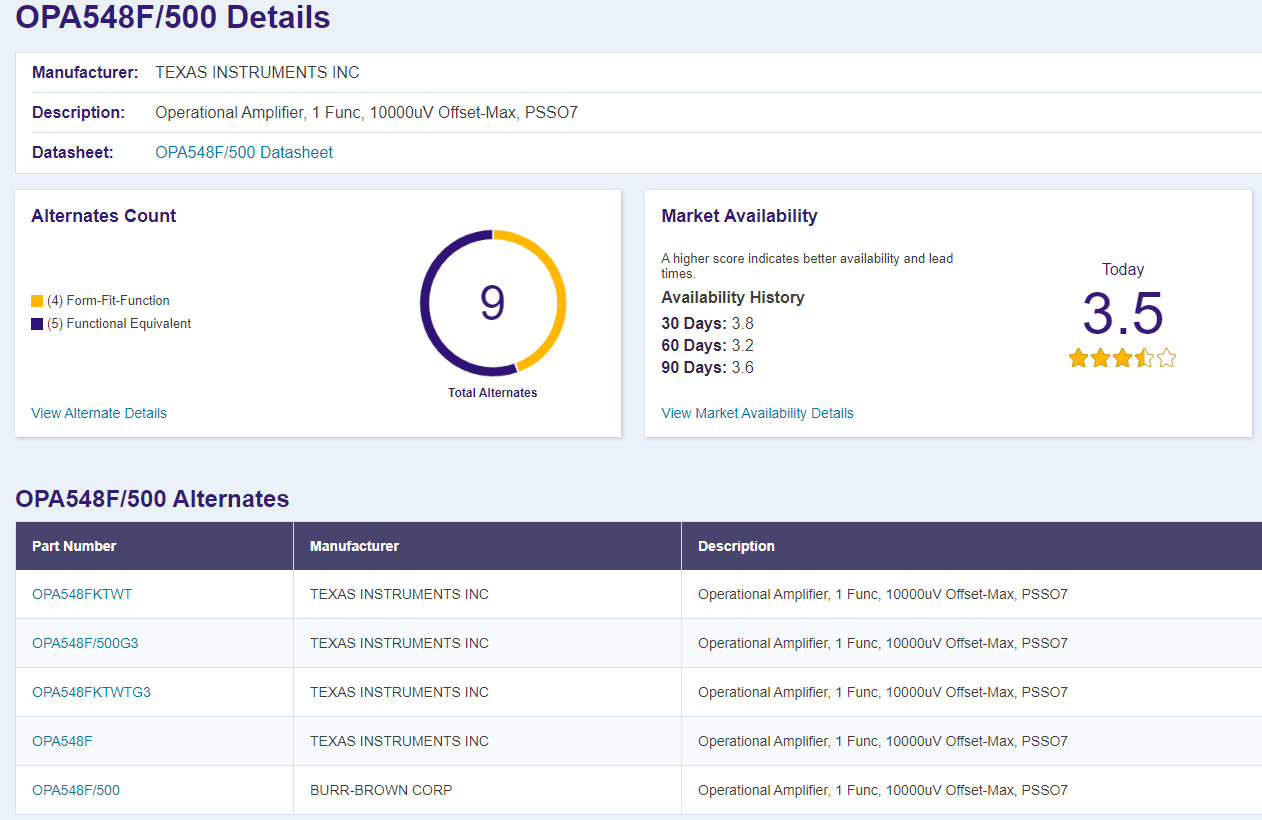
Task: Click the OPA548F/500 Details page heading
Action: [x=173, y=17]
